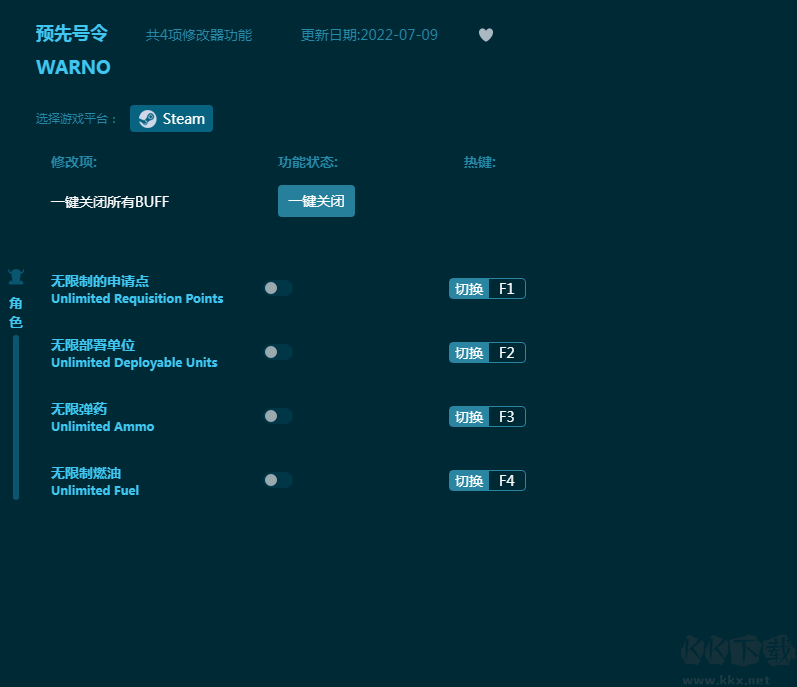The height and width of the screenshot is (687, 797).
Task: Click the F1 hotkey field
Action: 507,289
